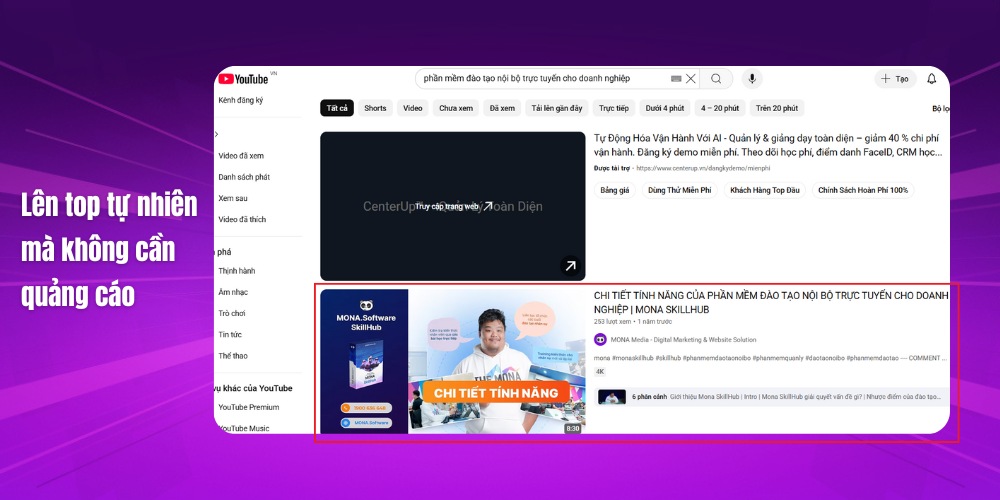
Task: Select the Tất cả filter chip
Action: (337, 108)
